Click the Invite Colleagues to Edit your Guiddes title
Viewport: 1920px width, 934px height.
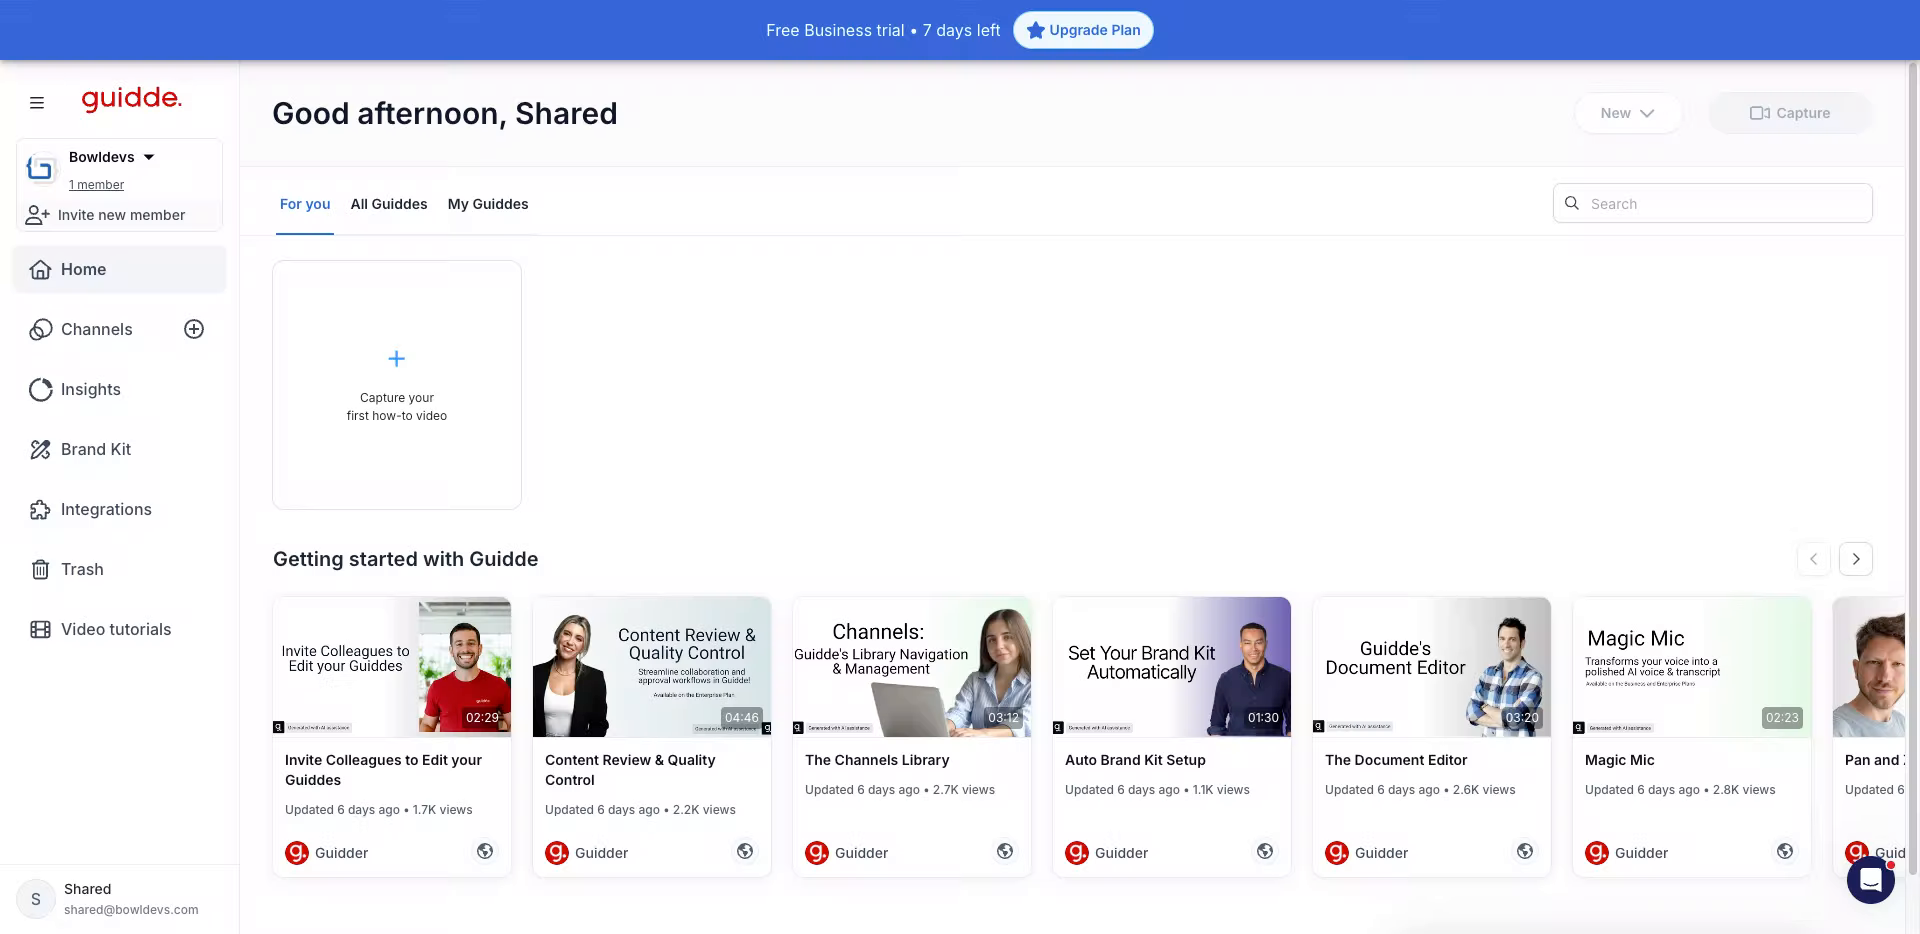pyautogui.click(x=383, y=770)
